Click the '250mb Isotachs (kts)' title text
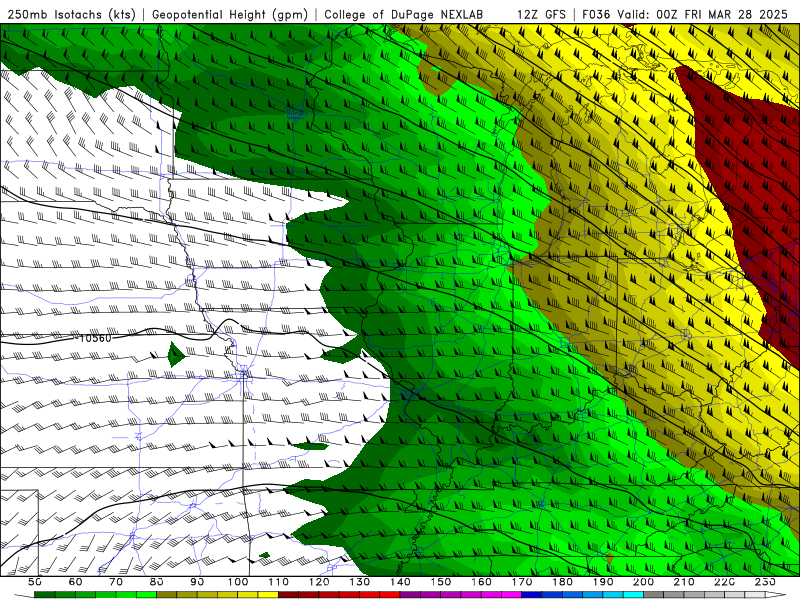The image size is (800, 600). (71, 14)
